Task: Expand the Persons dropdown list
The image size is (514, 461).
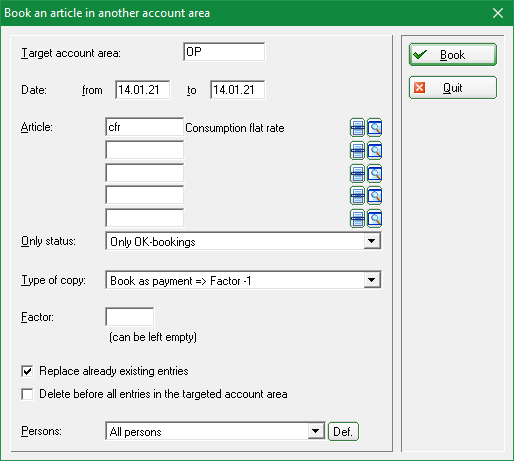Action: (x=315, y=431)
